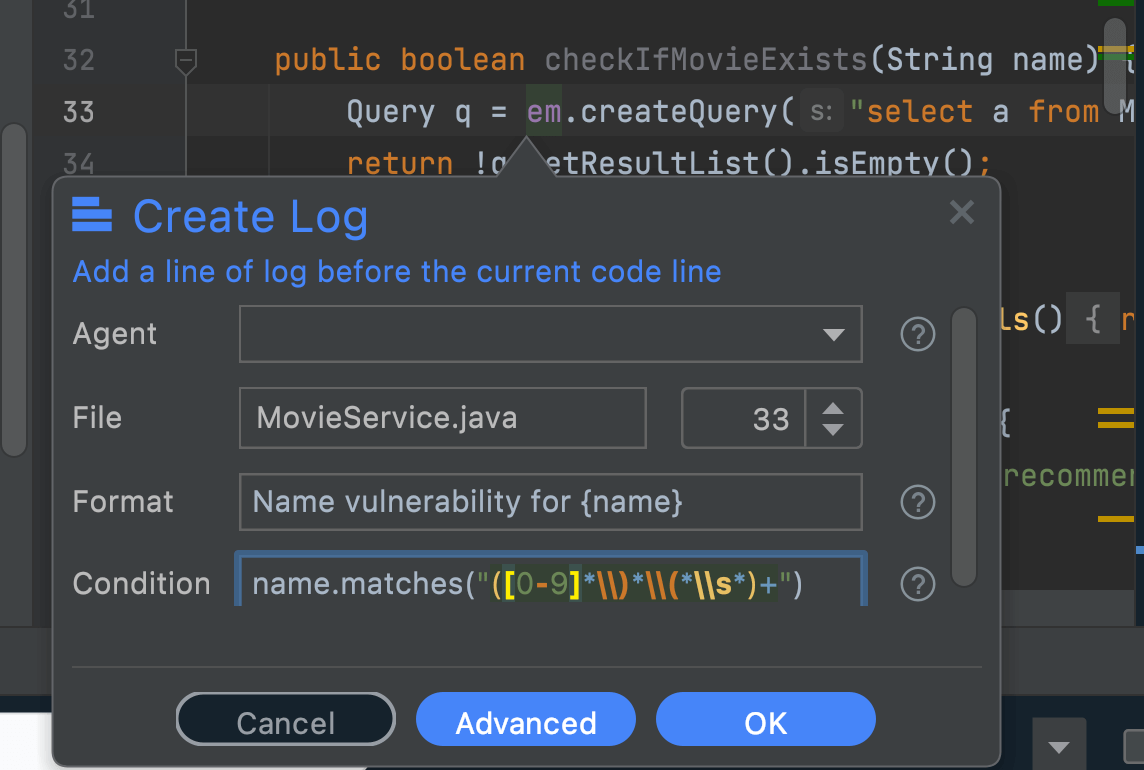Viewport: 1144px width, 770px height.
Task: Open Advanced log options
Action: (x=525, y=718)
